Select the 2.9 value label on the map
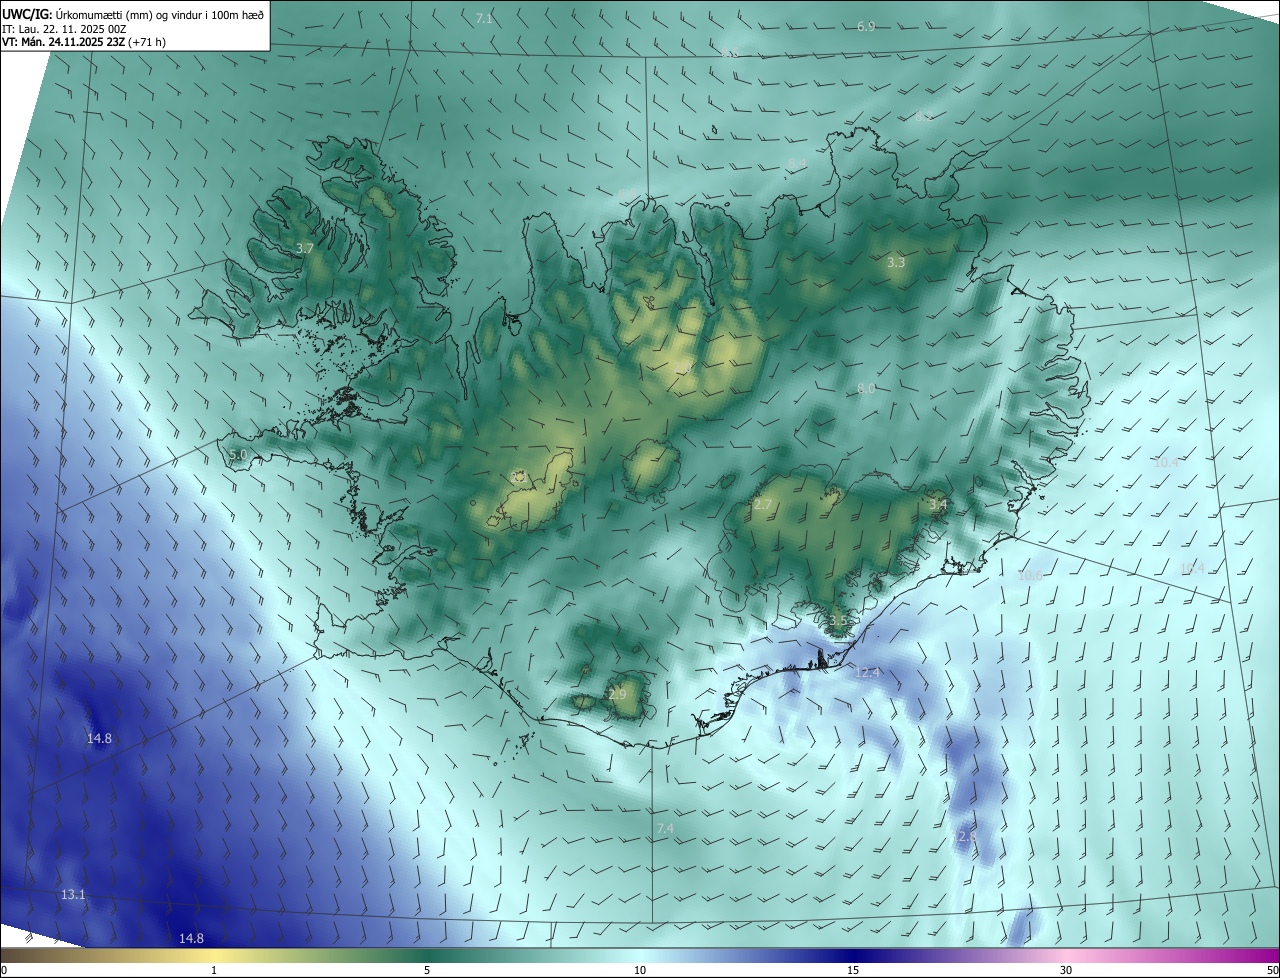The height and width of the screenshot is (978, 1280). click(x=617, y=695)
